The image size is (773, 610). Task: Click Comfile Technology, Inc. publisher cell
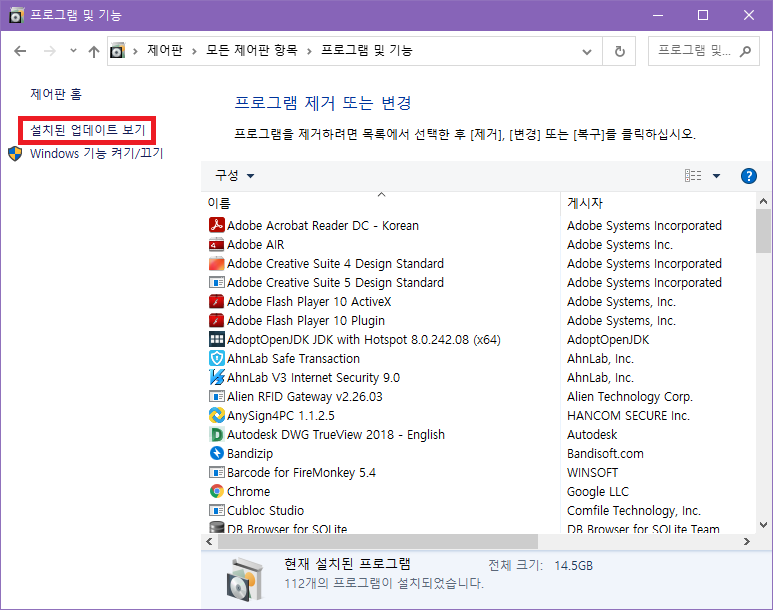click(x=634, y=510)
